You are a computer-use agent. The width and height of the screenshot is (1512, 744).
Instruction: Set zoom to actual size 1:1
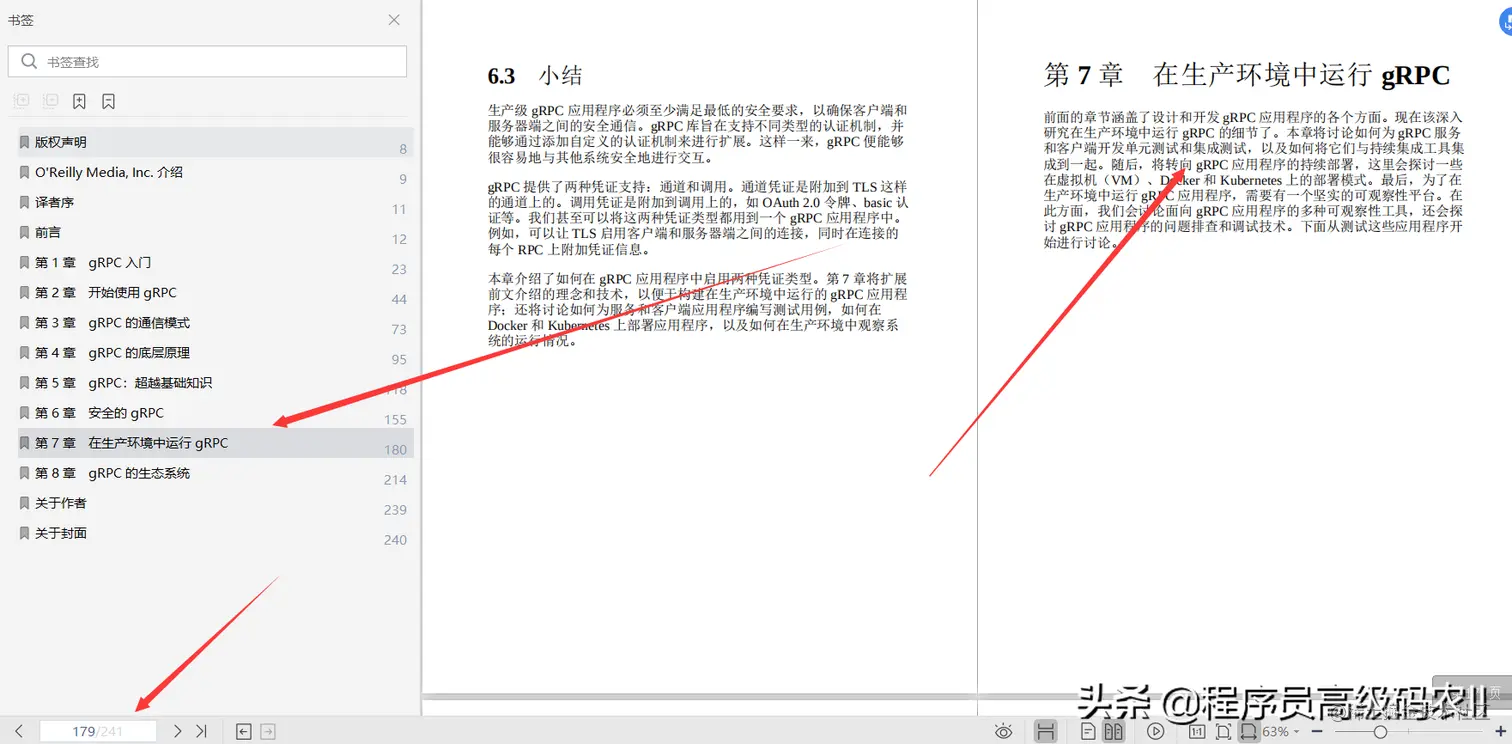(1196, 731)
